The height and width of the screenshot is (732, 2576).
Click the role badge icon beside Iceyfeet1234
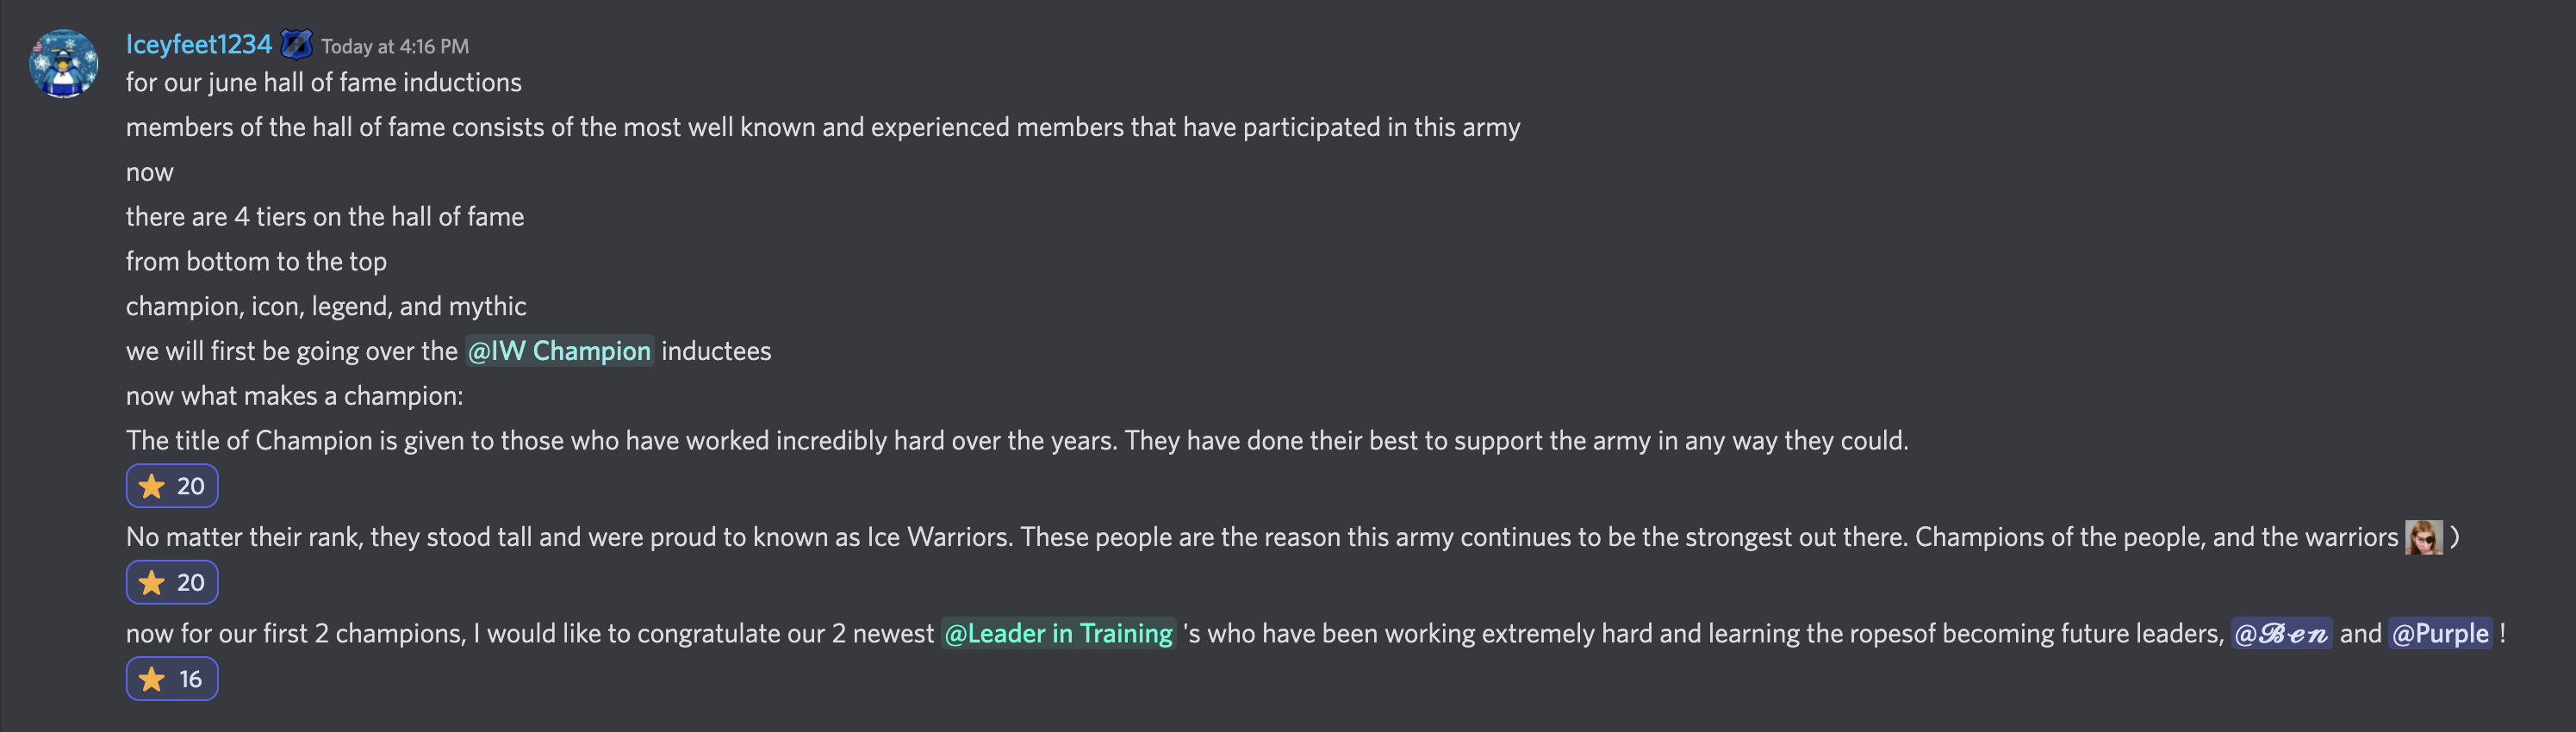(296, 45)
